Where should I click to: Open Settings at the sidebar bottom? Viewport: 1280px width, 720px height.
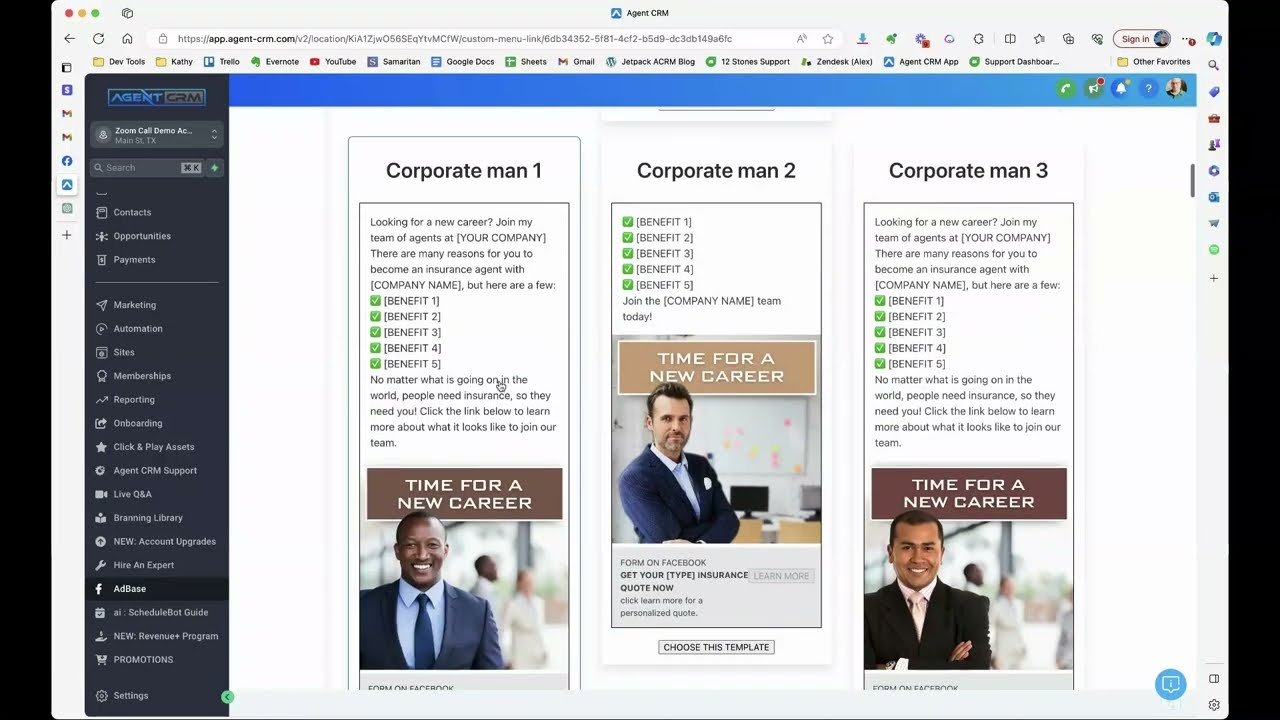[130, 696]
